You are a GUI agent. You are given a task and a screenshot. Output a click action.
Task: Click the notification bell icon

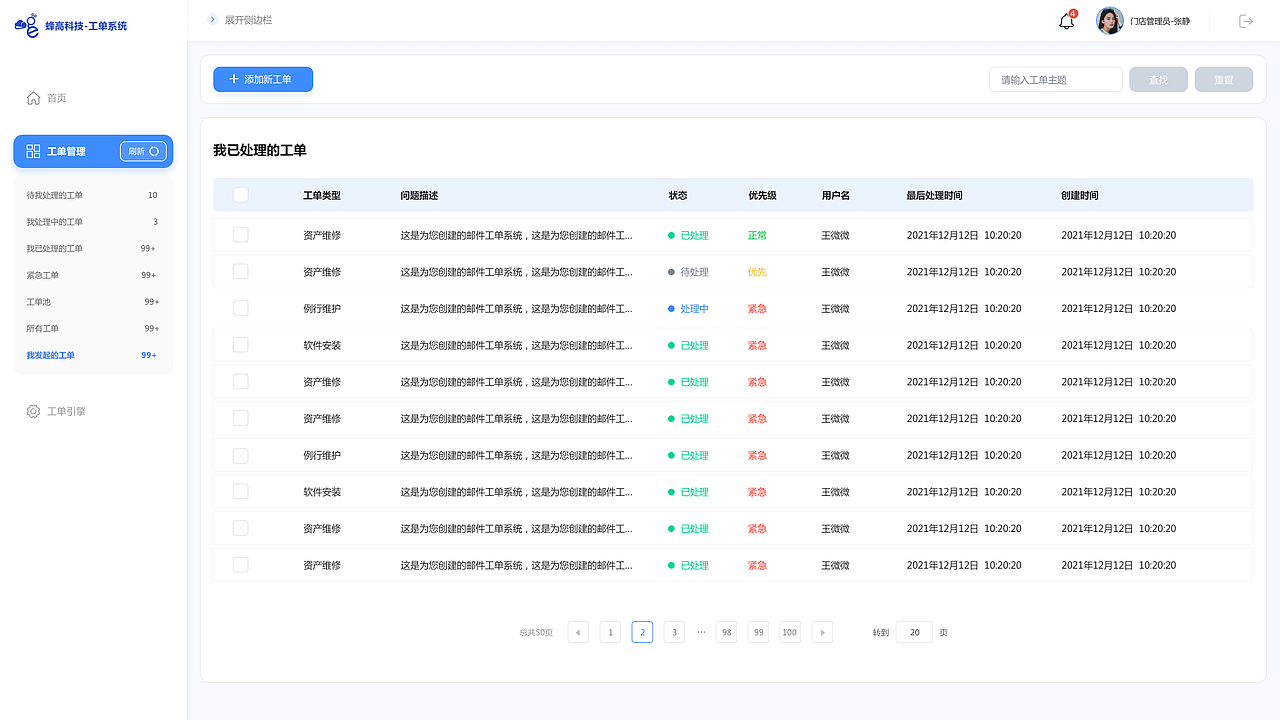click(x=1066, y=21)
